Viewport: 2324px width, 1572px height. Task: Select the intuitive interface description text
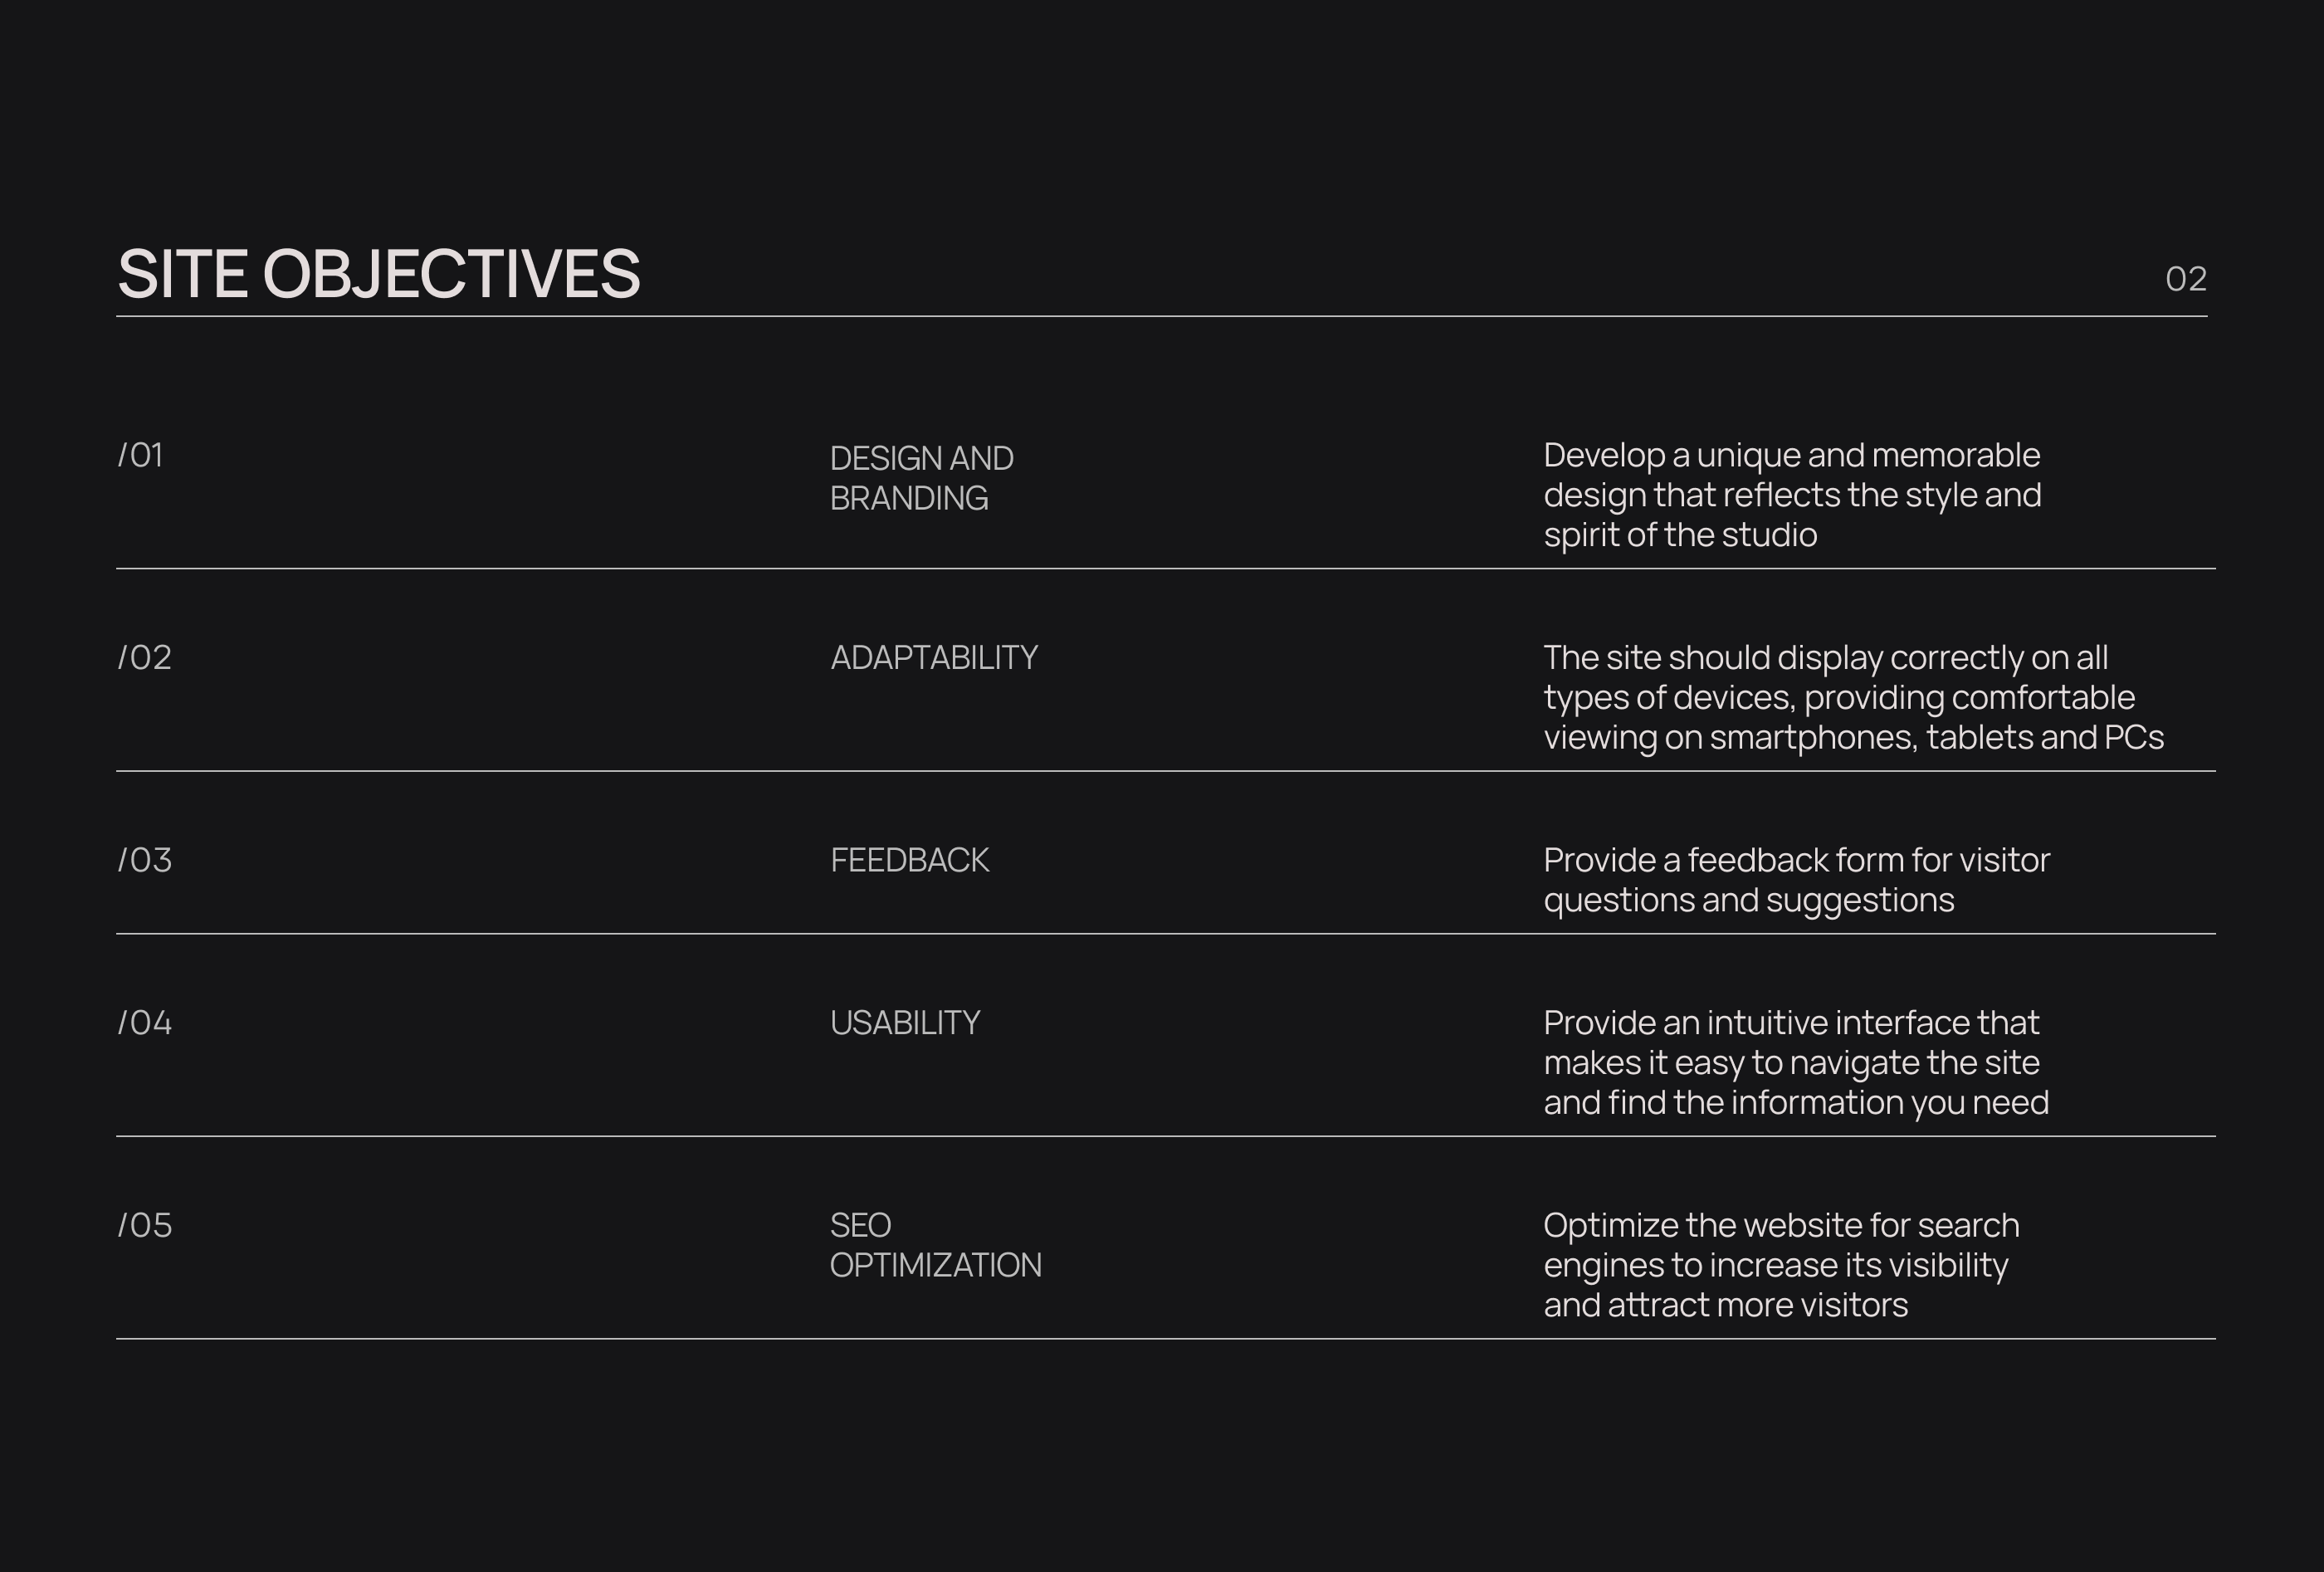(1795, 1062)
